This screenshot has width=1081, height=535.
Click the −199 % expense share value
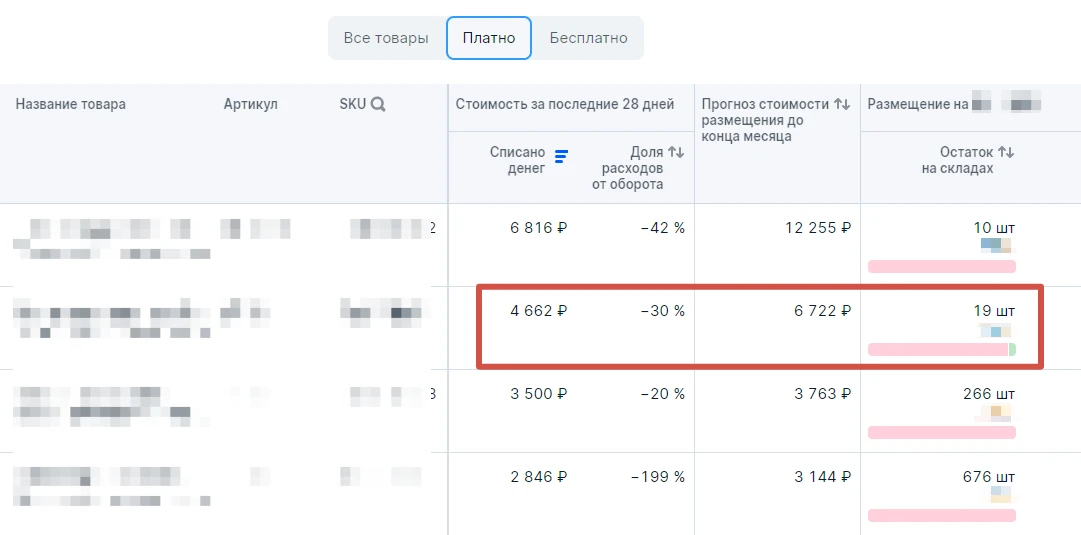(658, 477)
